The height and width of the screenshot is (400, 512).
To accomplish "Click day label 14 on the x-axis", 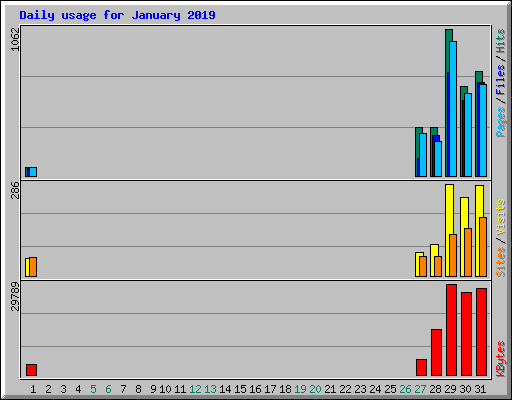I will click(x=225, y=389).
